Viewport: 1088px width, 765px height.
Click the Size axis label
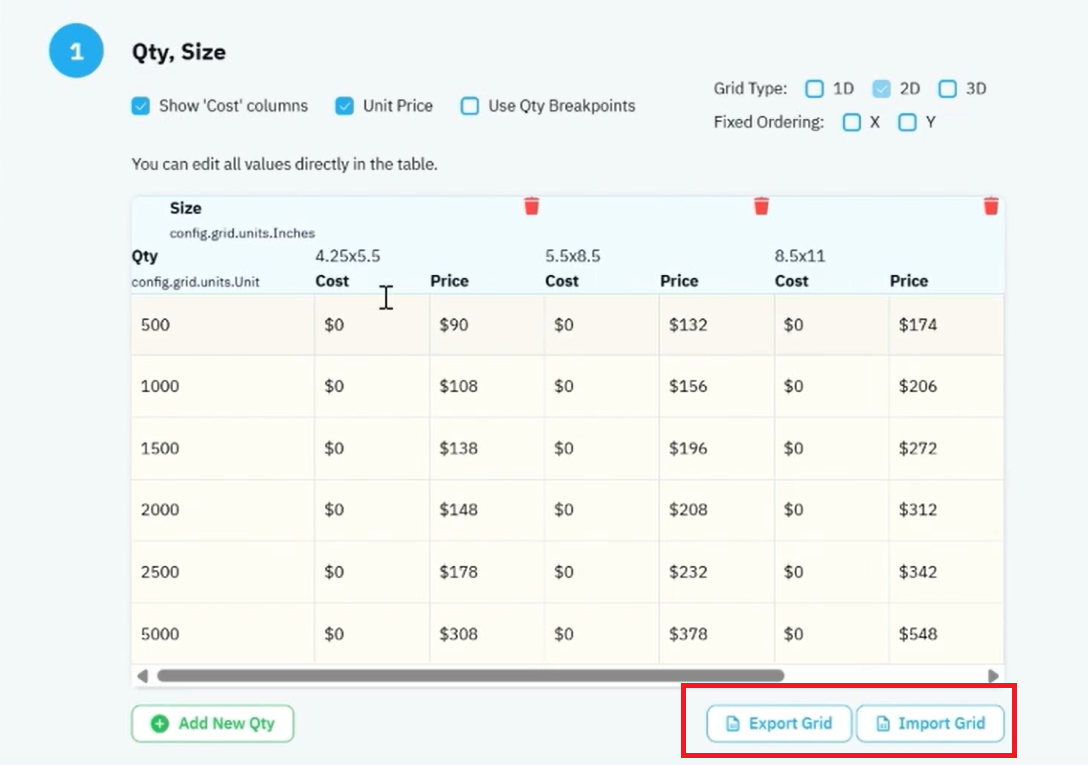pos(185,208)
